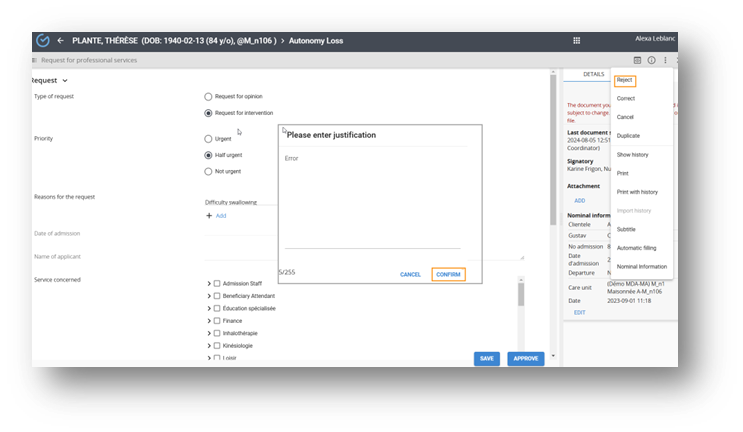
Task: Select the Urgent priority radio button
Action: point(208,139)
